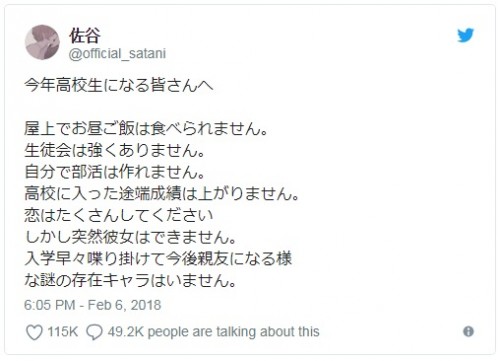Click the line 今年高校生になる皆さんへ
The height and width of the screenshot is (361, 500).
[118, 85]
